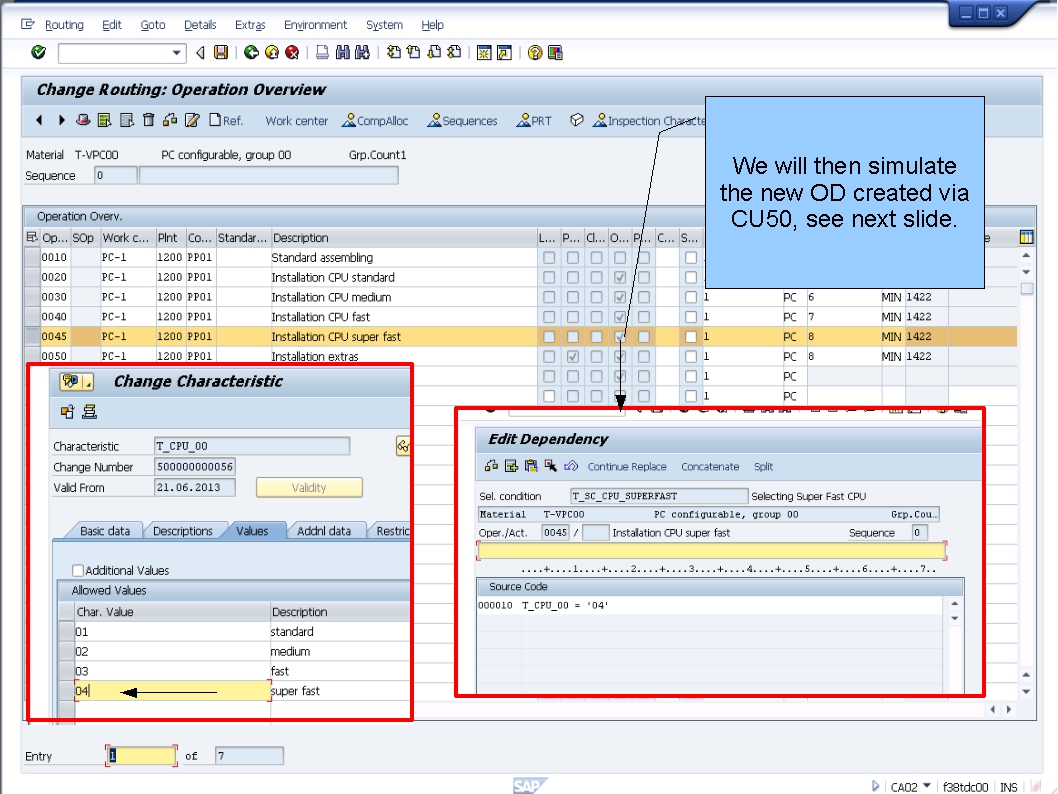Open the table layout configuration control
This screenshot has width=1058, height=794.
click(x=1025, y=237)
